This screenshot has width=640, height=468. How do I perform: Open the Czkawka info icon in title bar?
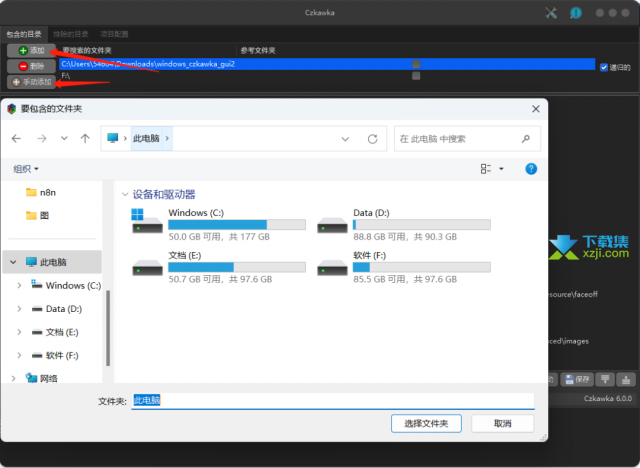576,13
